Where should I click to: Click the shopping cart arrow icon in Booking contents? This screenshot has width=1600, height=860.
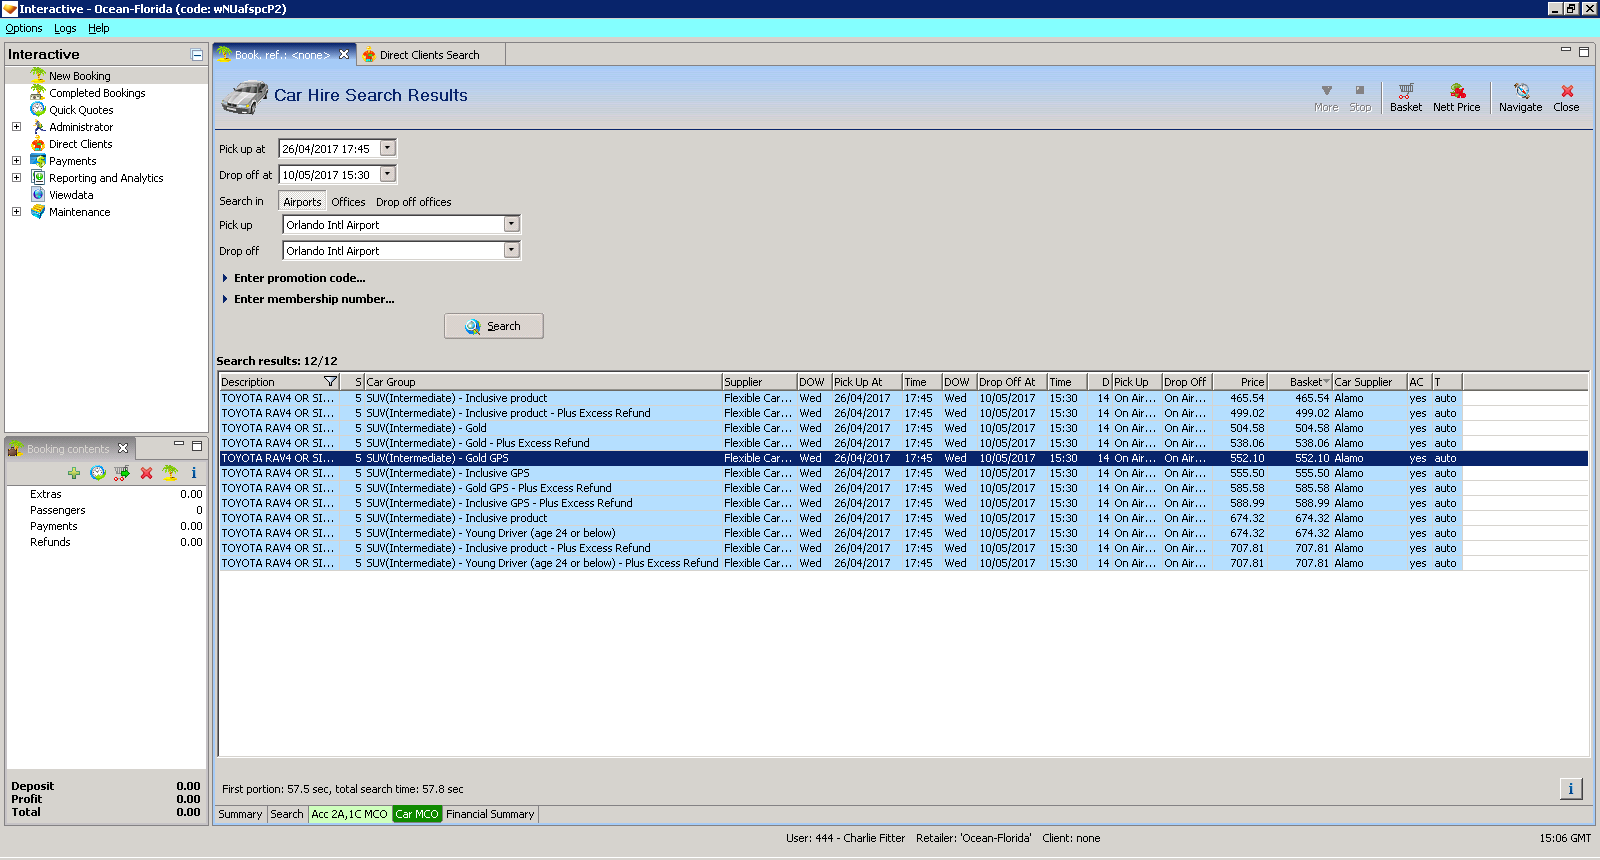point(122,473)
